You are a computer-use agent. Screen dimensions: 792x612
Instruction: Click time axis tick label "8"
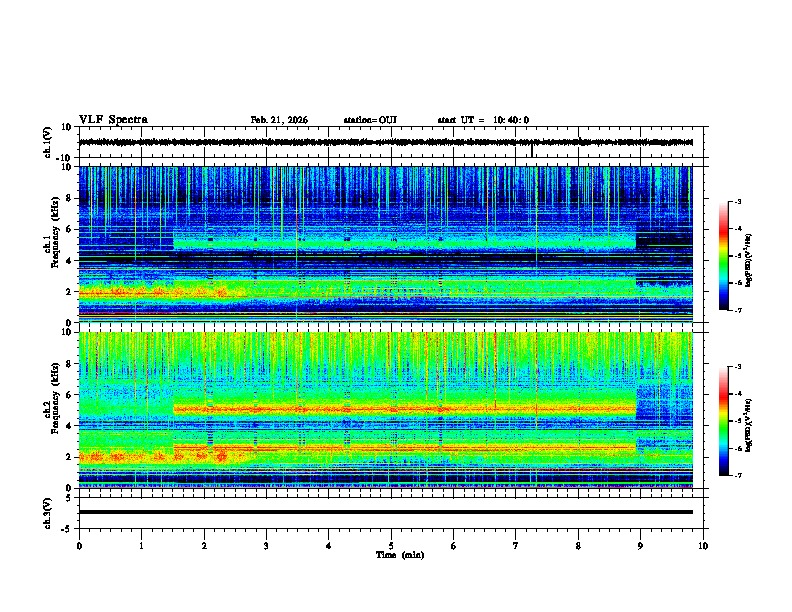click(578, 546)
